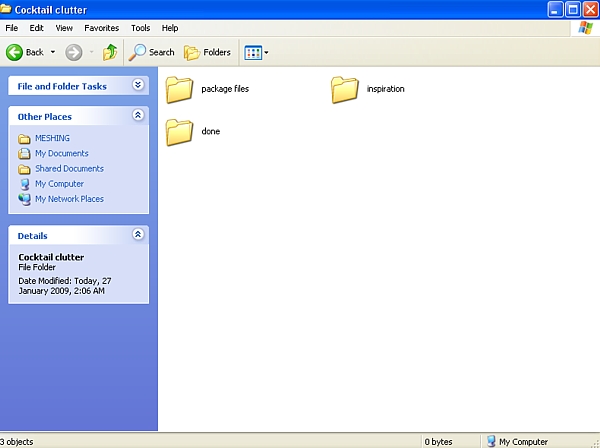This screenshot has height=448, width=600.
Task: Select the package files folder
Action: tap(180, 89)
